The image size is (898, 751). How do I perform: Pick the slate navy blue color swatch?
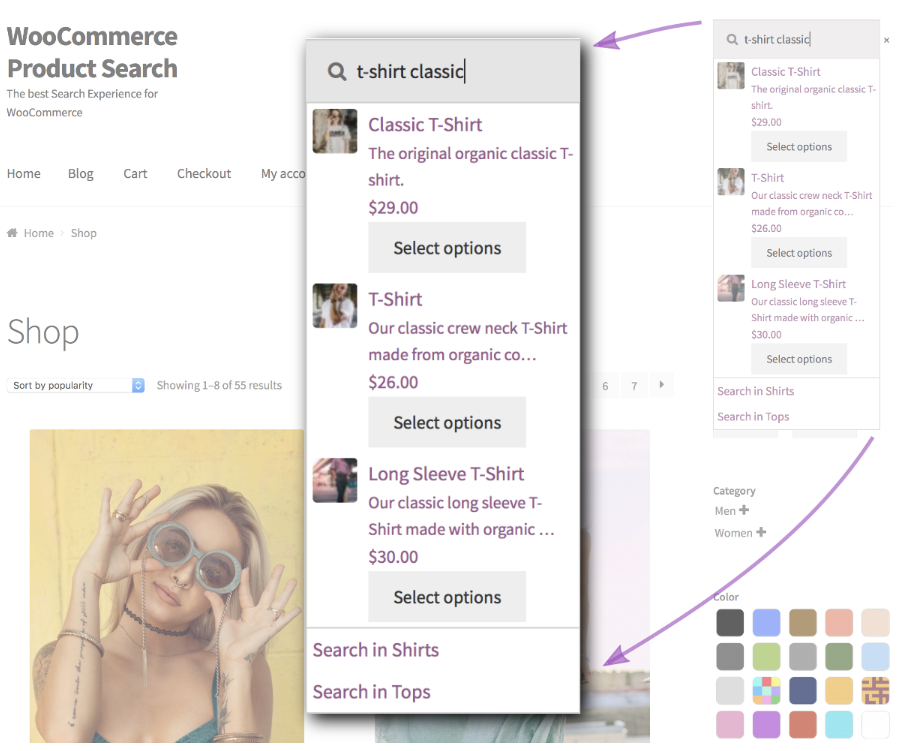(803, 691)
